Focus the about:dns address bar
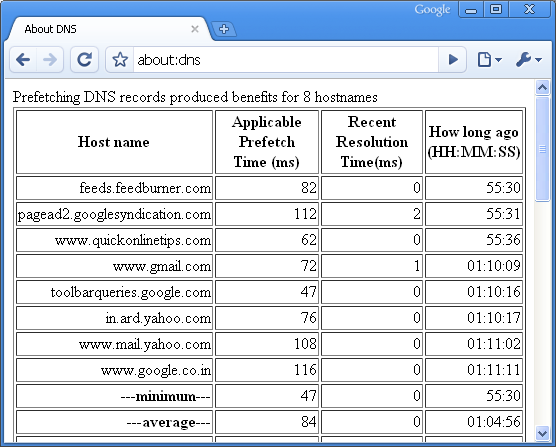Viewport: 556px width, 447px height. [285, 60]
